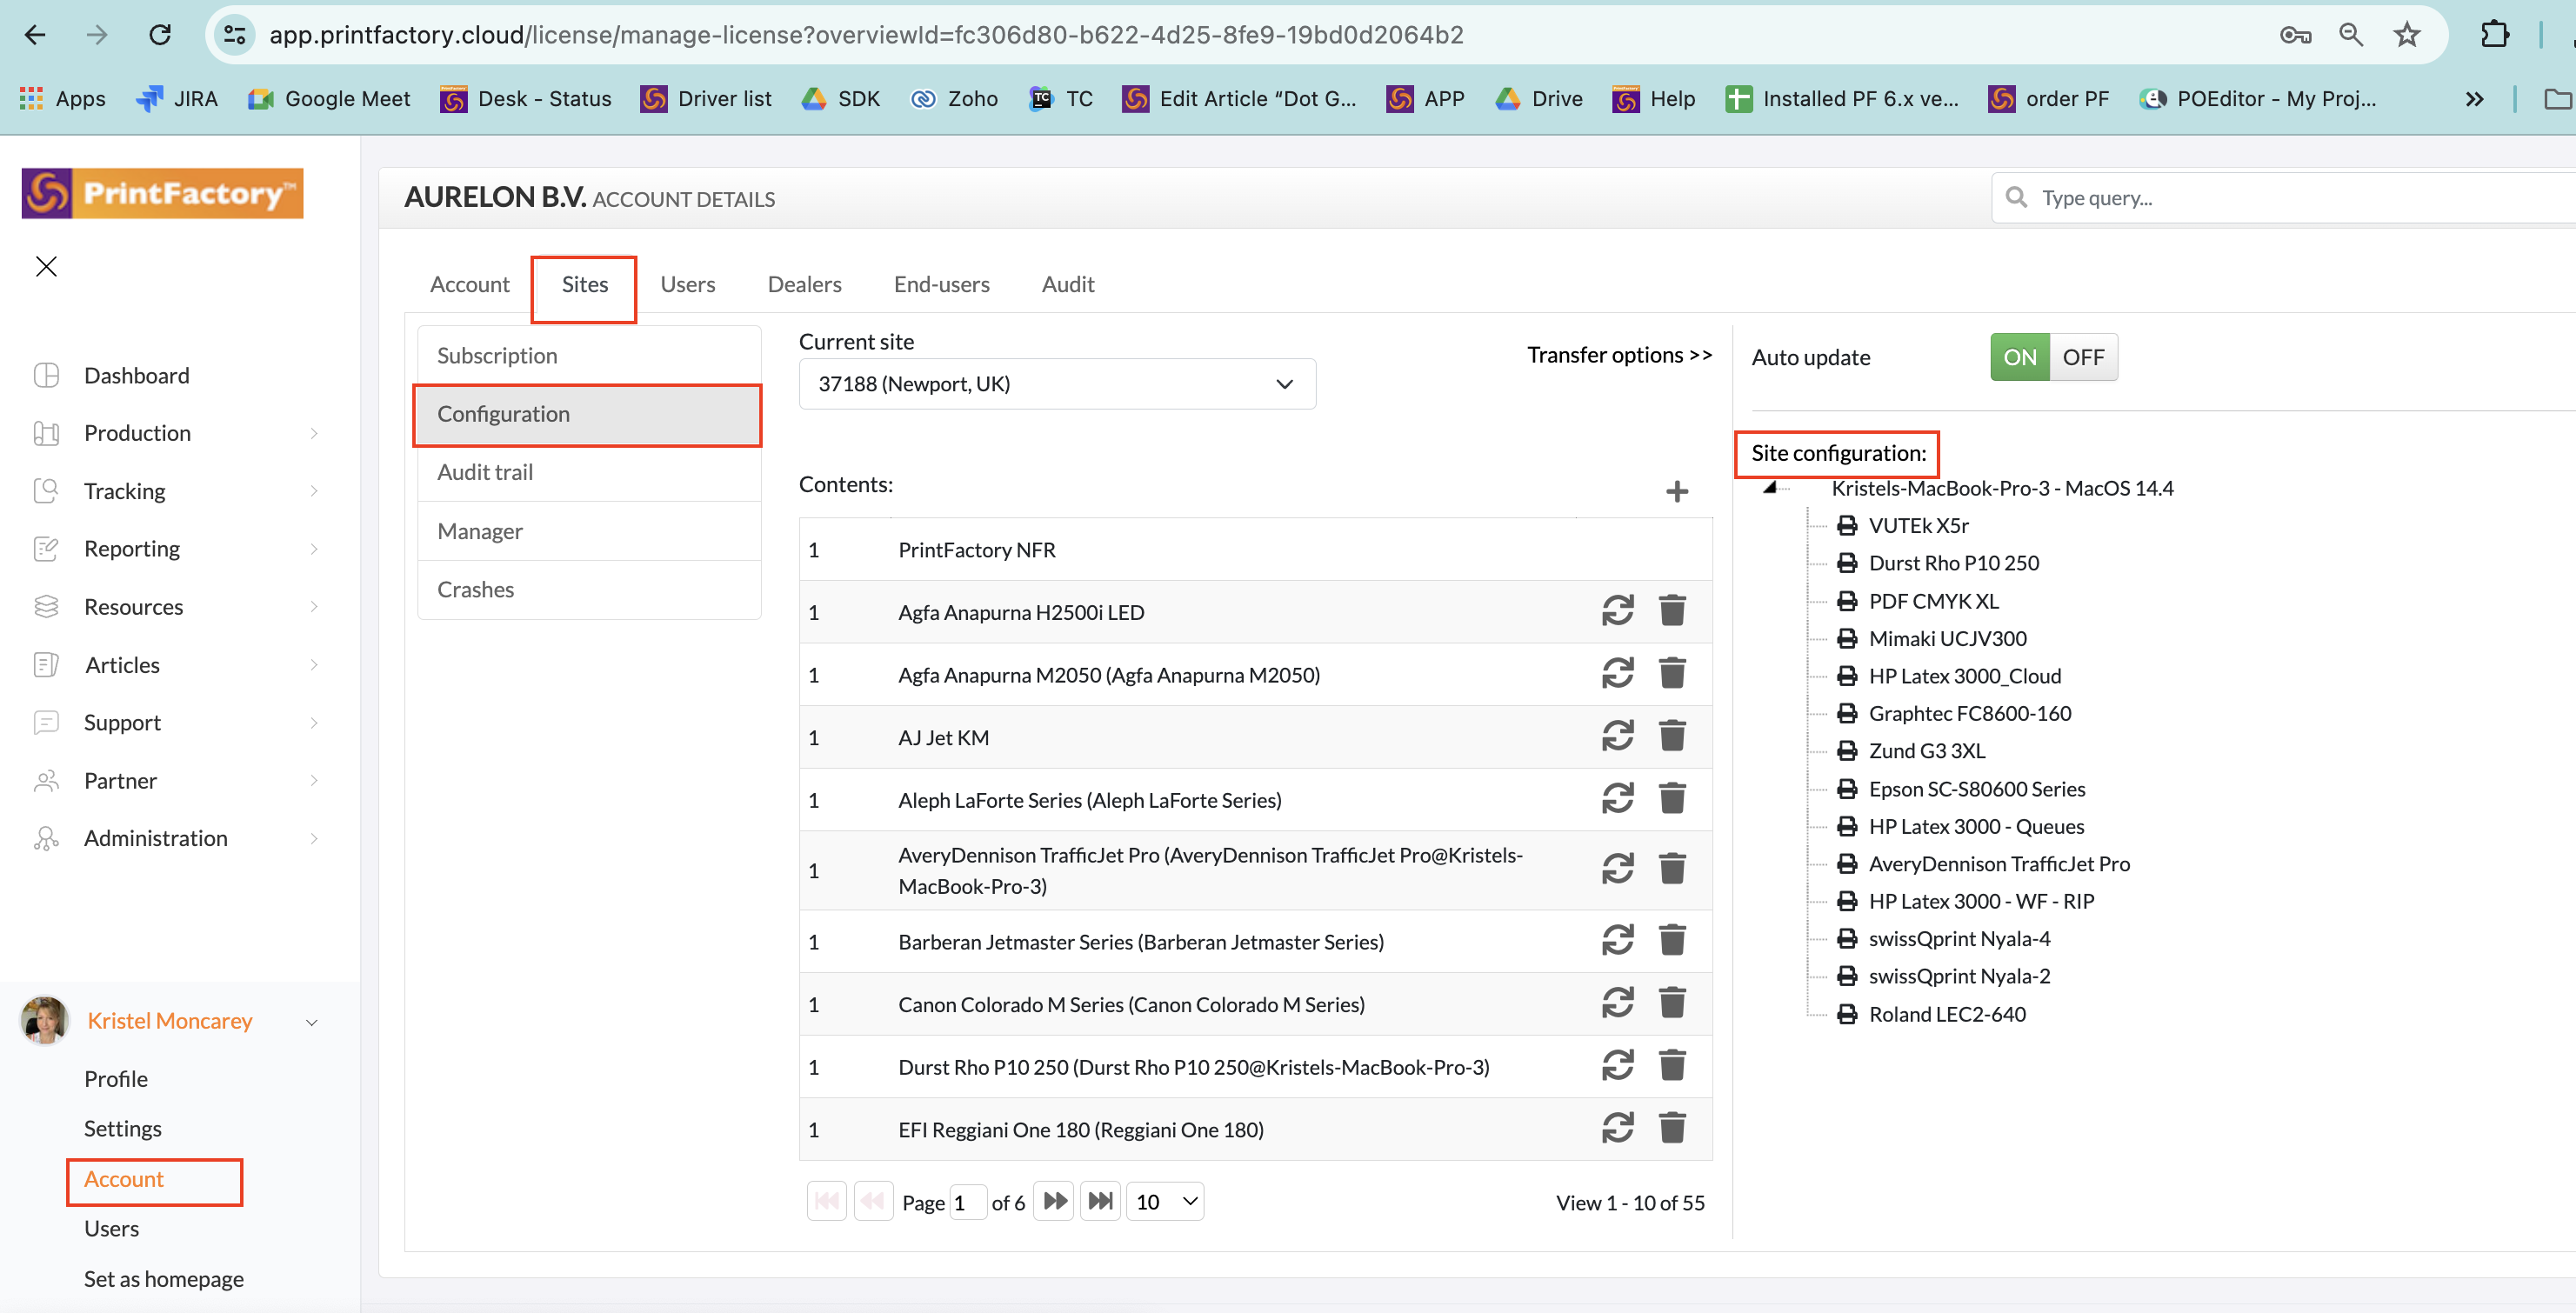Open the JIRA bookmark
This screenshot has height=1313, width=2576.
(177, 98)
